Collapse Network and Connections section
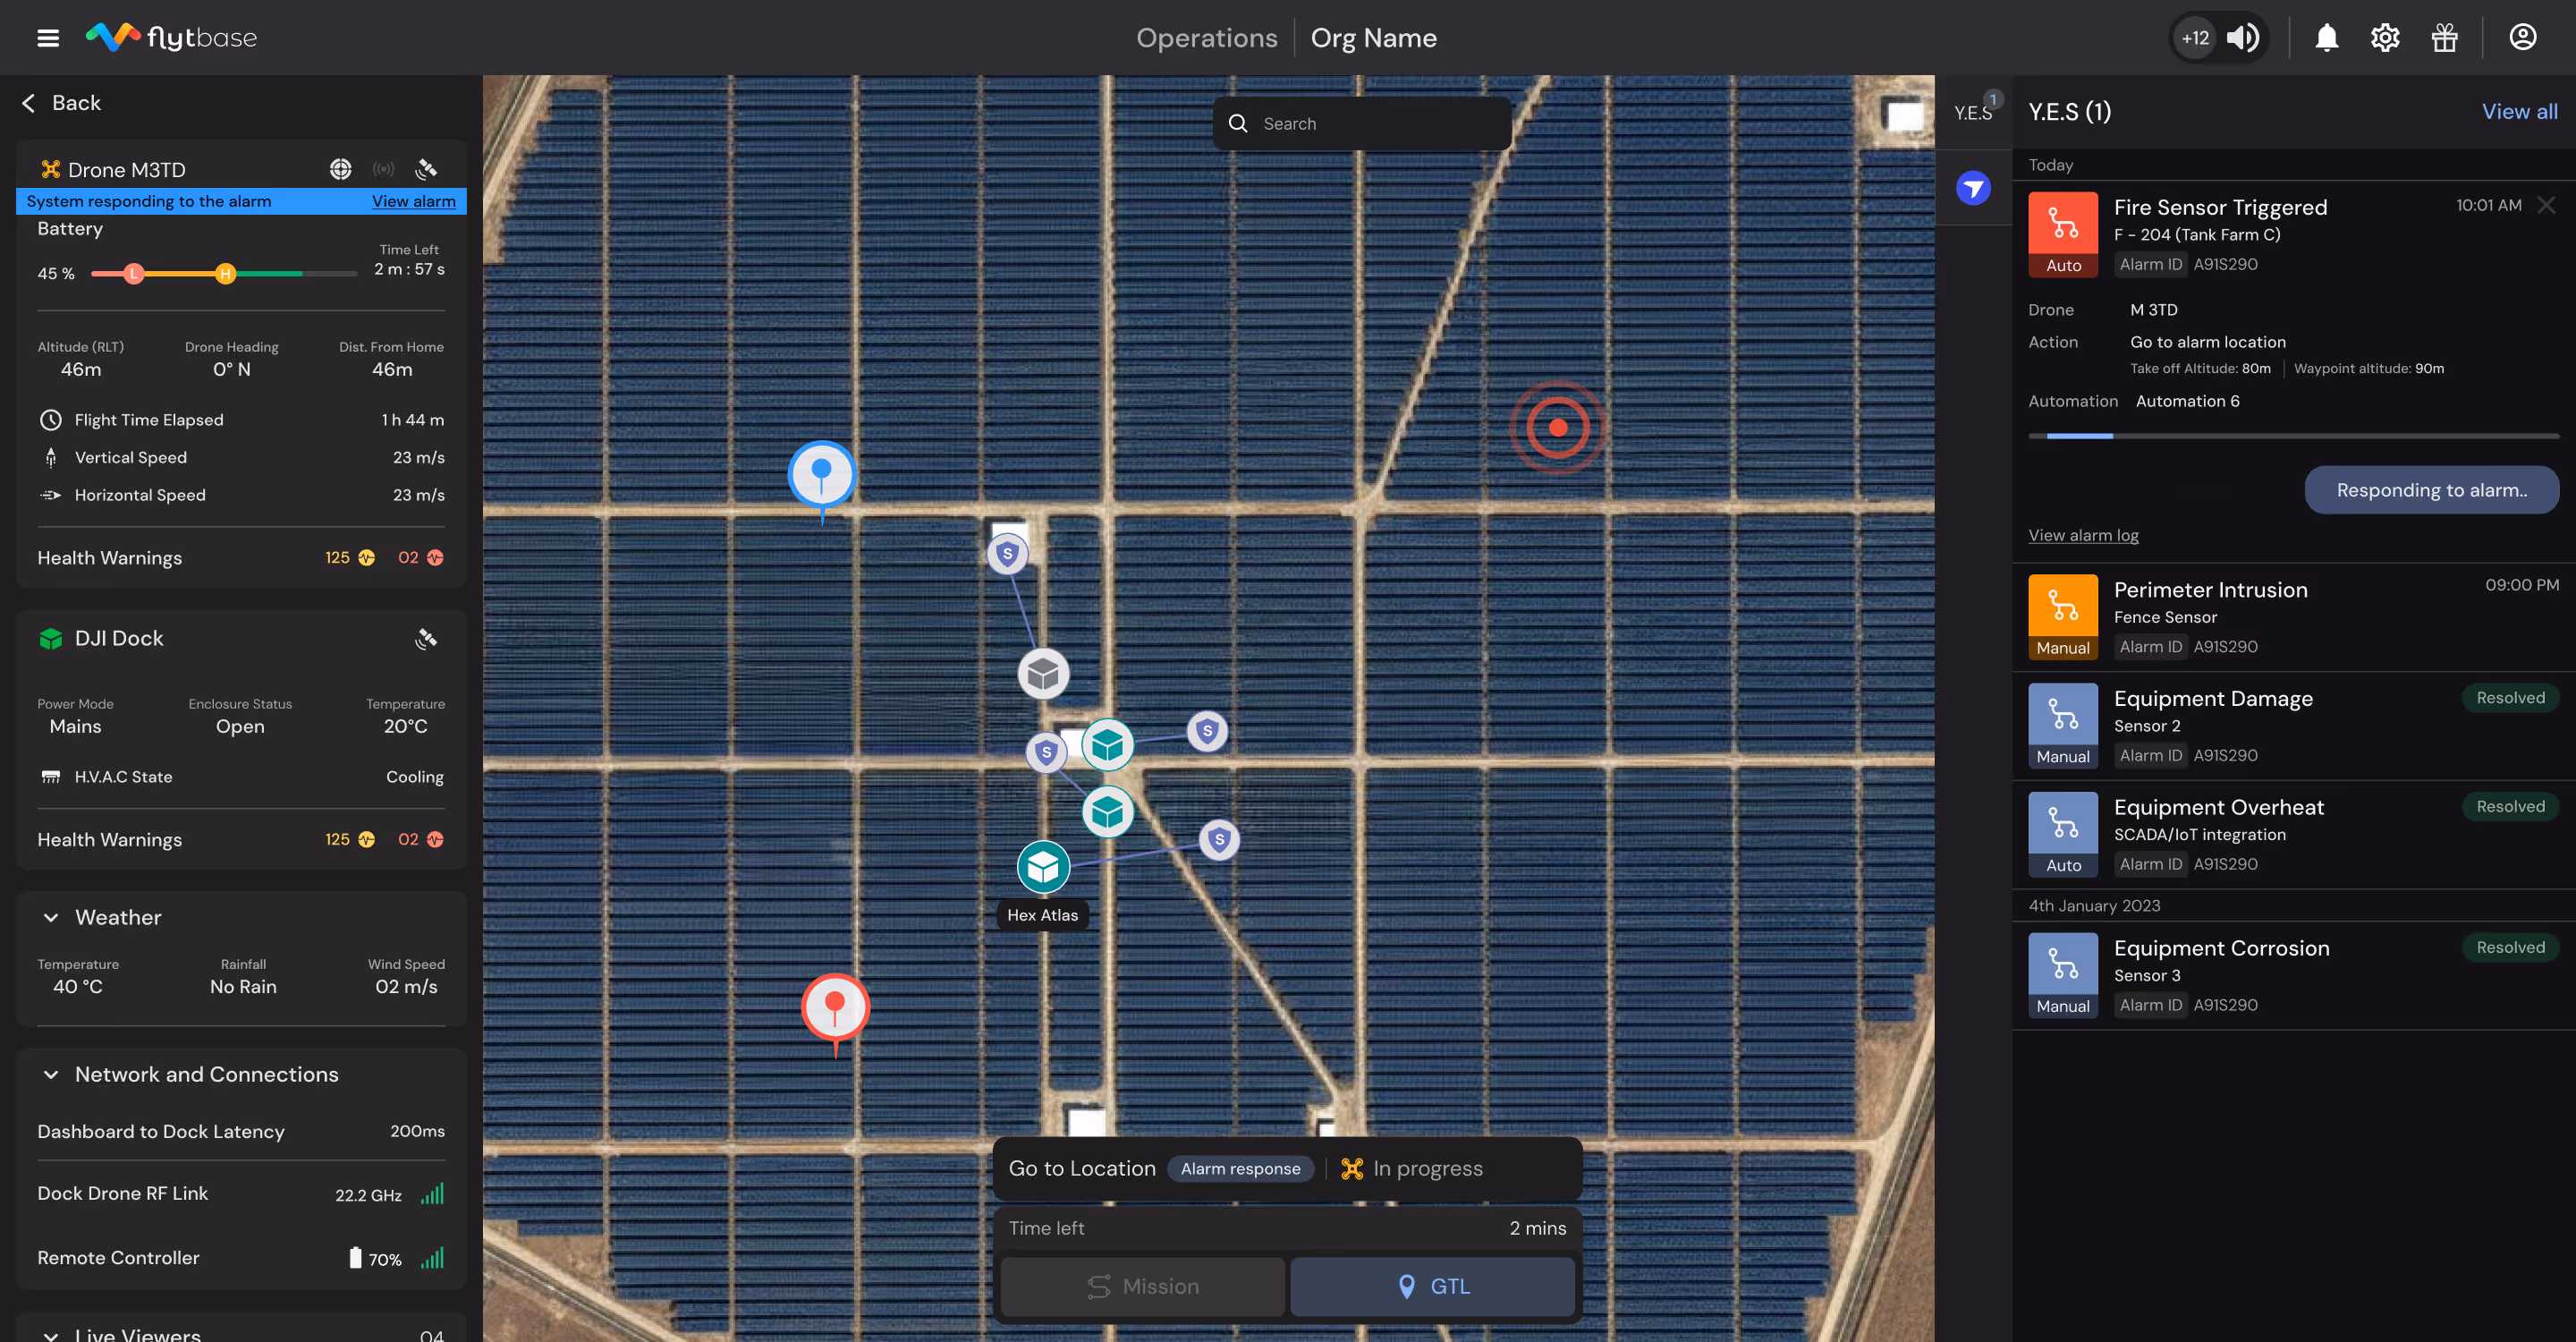 click(x=51, y=1074)
